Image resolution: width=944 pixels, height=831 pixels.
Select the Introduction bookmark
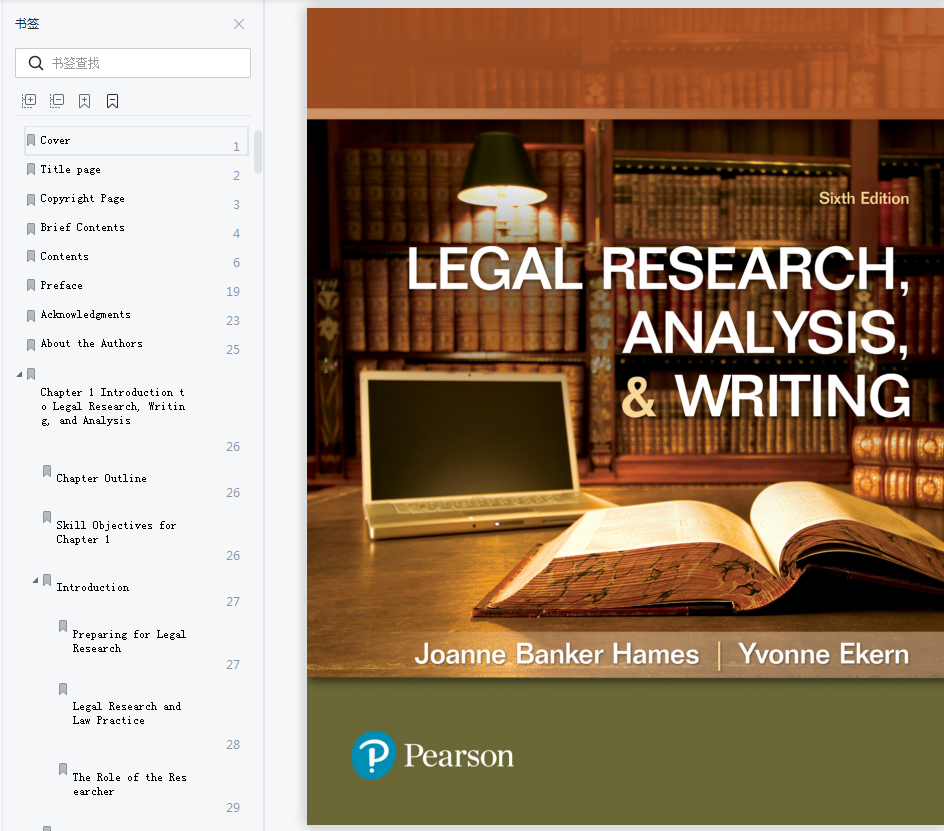point(93,587)
